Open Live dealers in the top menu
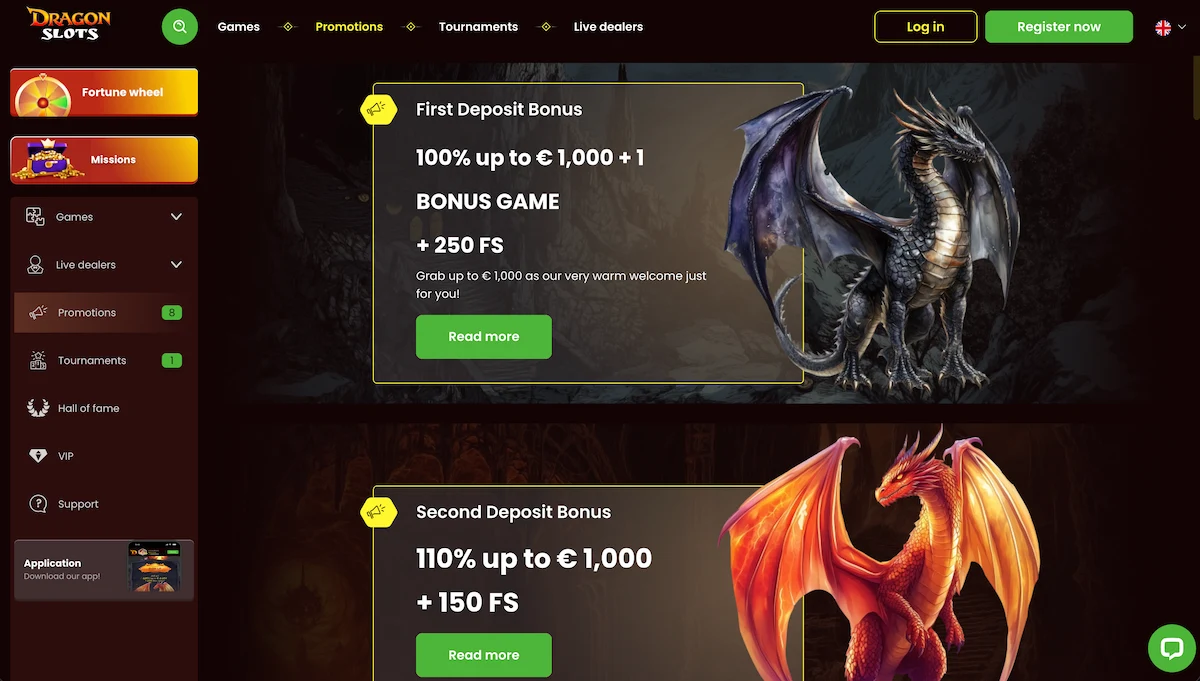This screenshot has width=1200, height=681. pyautogui.click(x=608, y=27)
